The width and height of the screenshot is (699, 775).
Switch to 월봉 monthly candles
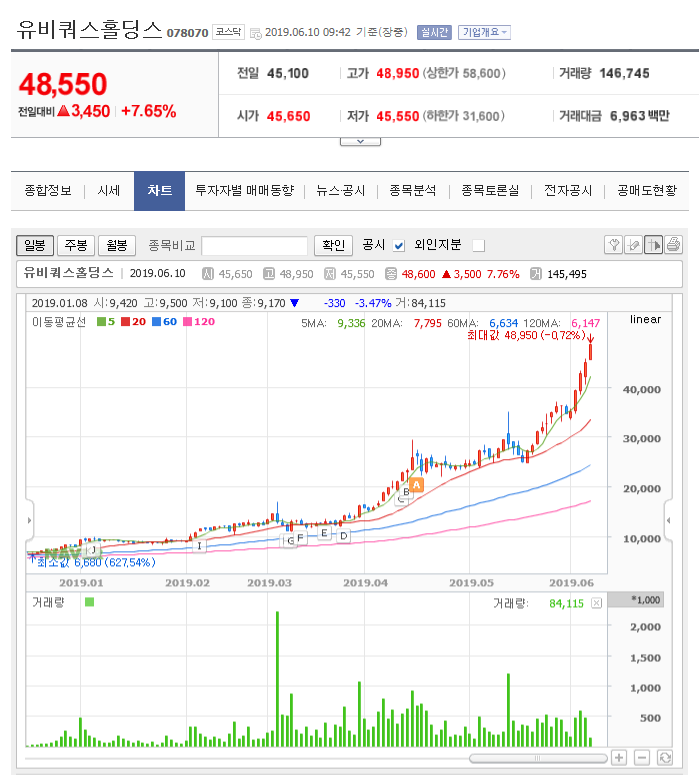pos(117,245)
